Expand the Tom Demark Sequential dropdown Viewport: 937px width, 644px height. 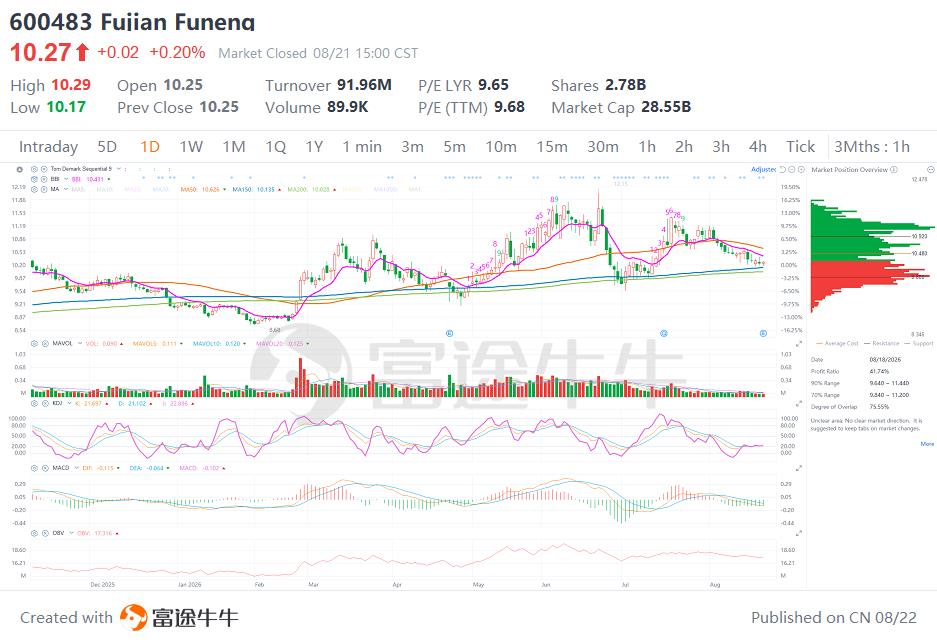pos(118,169)
